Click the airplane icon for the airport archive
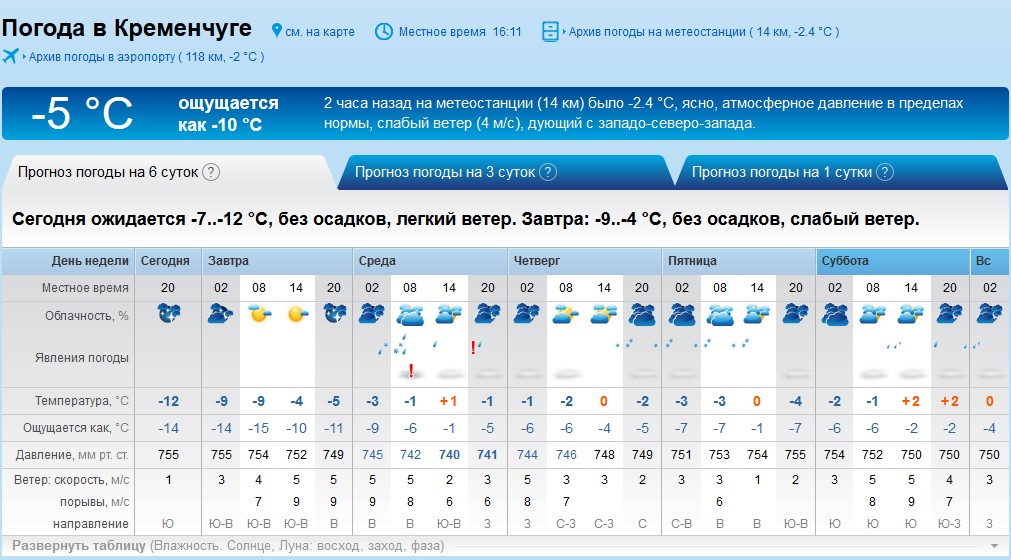The height and width of the screenshot is (560, 1011). 12,56
